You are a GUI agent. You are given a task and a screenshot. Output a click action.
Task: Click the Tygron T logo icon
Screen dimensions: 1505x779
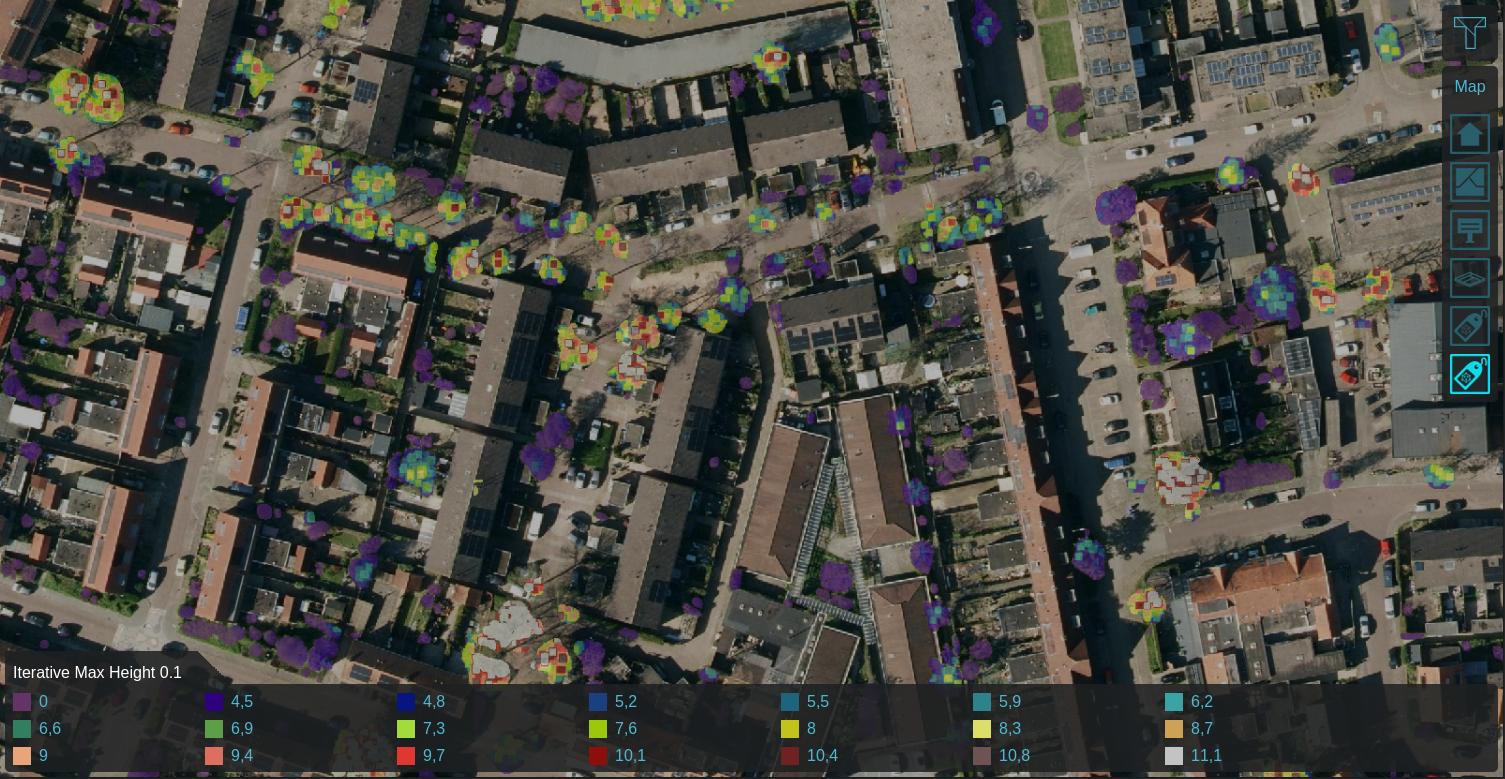[1469, 34]
